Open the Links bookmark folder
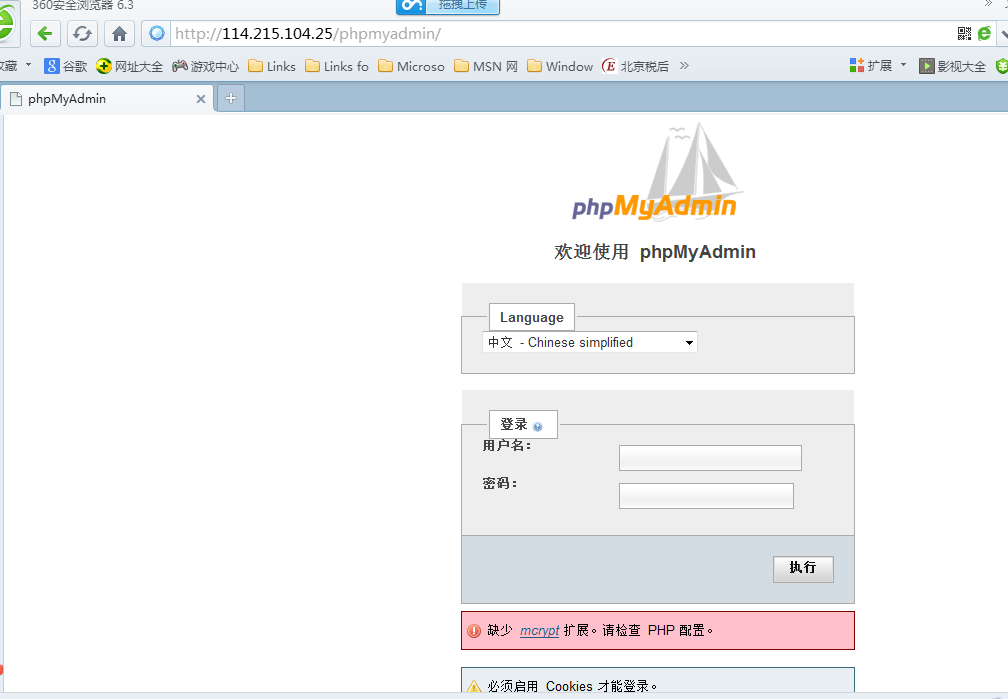1008x699 pixels. click(x=272, y=66)
